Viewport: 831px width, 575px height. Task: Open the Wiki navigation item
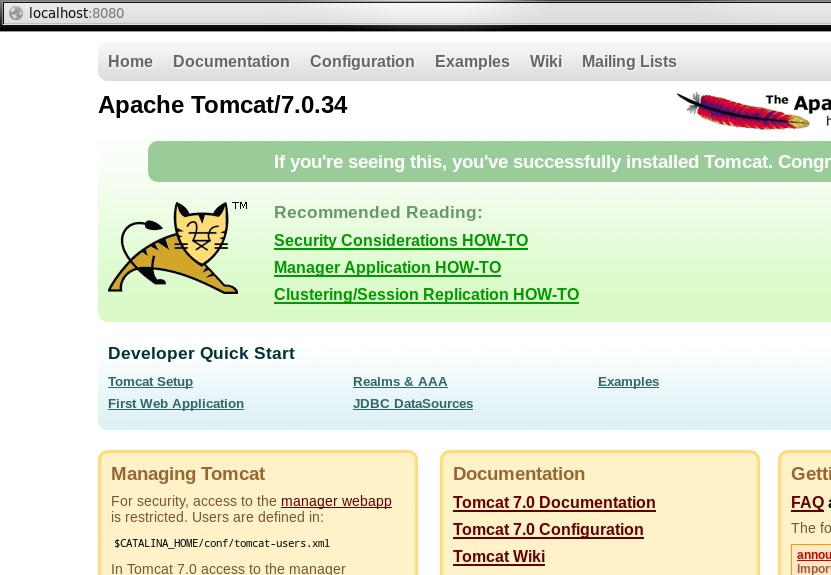[x=545, y=61]
